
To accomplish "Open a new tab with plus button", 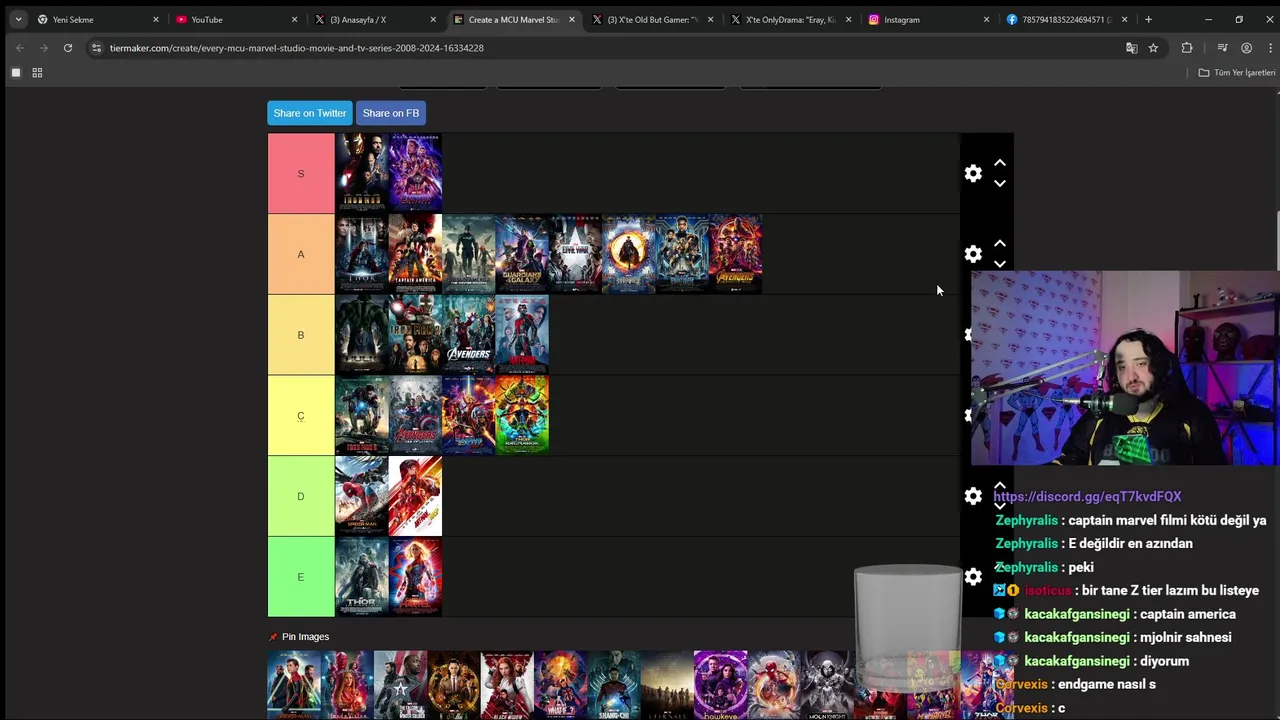I will (1148, 19).
